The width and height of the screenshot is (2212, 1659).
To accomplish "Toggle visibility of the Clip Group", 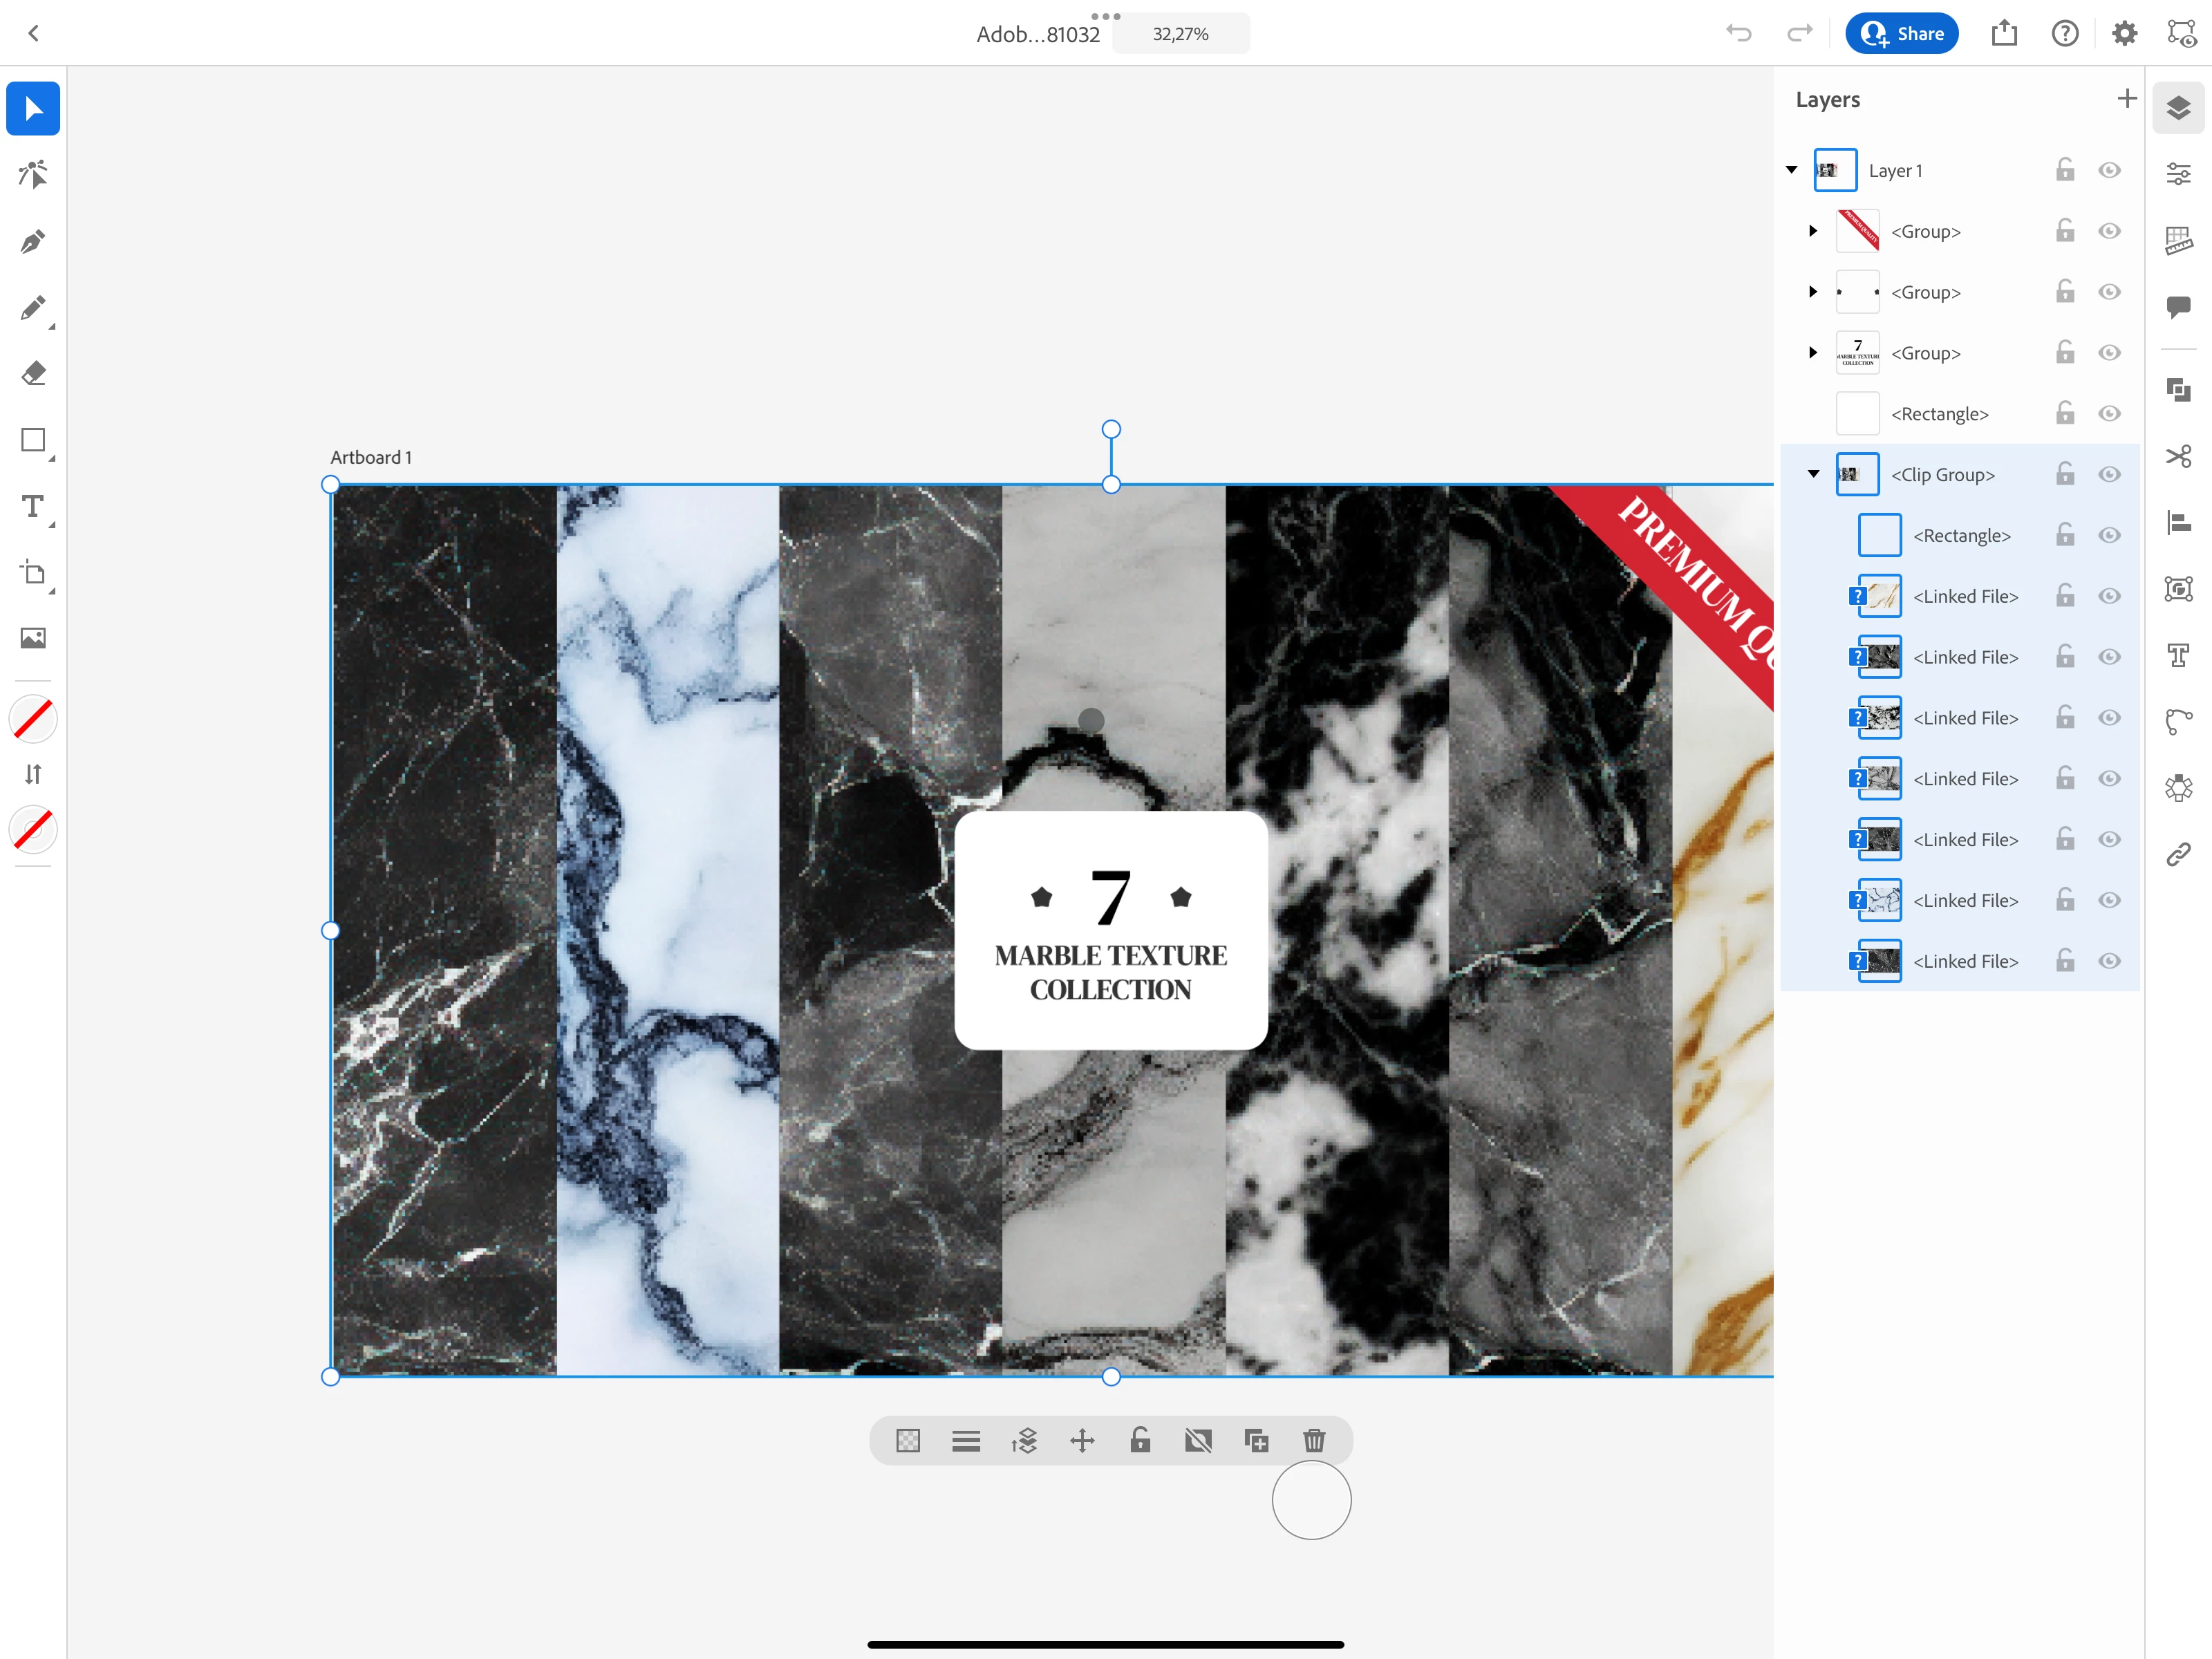I will pos(2109,475).
